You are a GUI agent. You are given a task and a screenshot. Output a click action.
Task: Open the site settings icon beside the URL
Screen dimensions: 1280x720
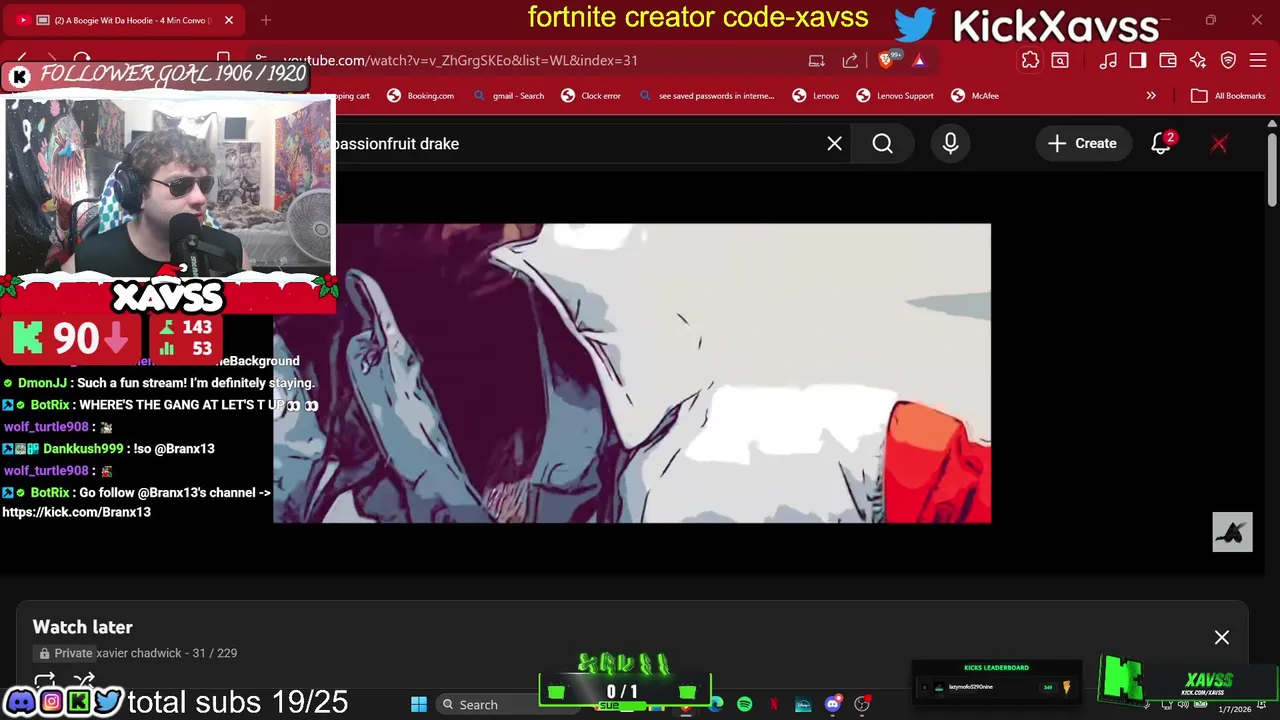point(260,60)
